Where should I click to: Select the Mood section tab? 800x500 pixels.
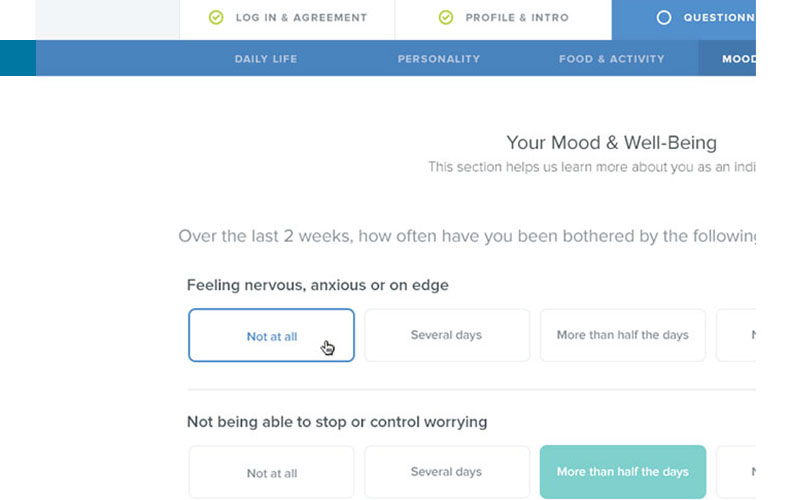click(727, 58)
